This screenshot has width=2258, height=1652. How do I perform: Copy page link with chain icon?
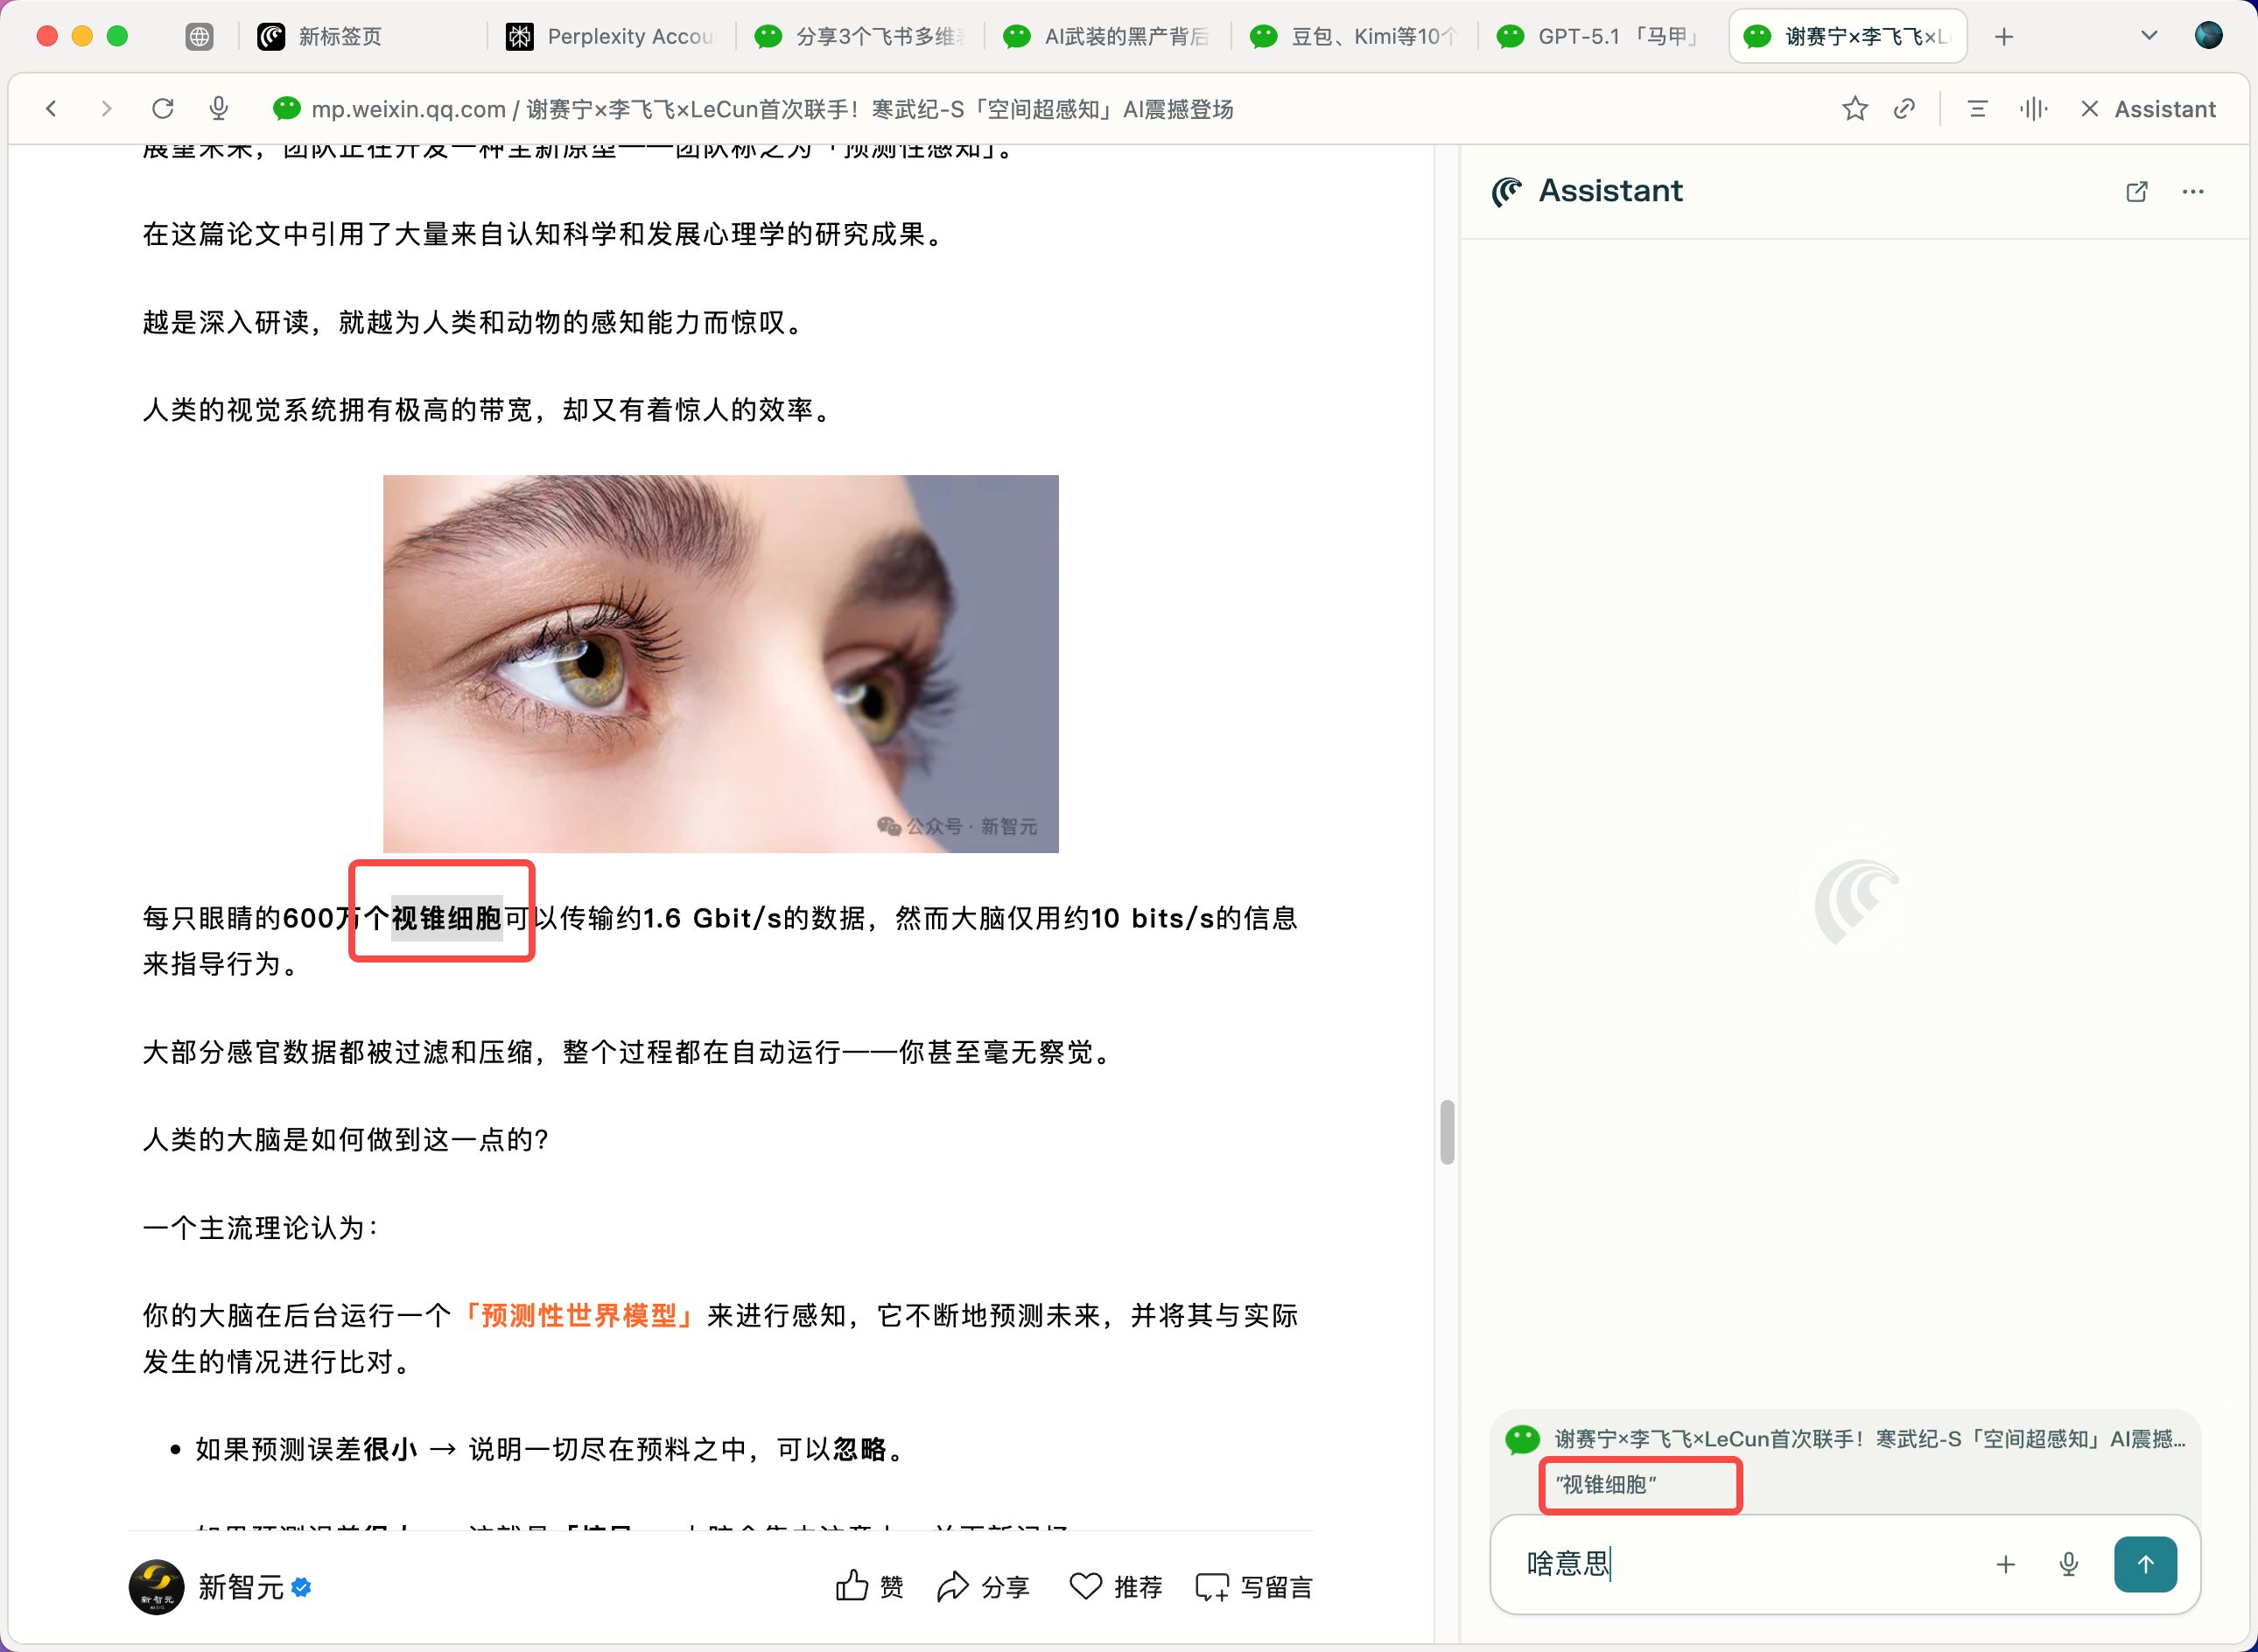coord(1904,108)
